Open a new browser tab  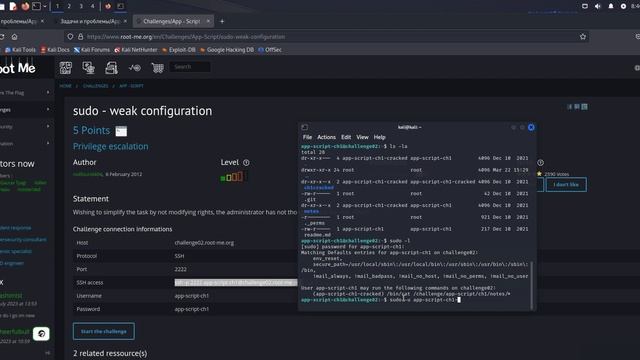(x=222, y=21)
